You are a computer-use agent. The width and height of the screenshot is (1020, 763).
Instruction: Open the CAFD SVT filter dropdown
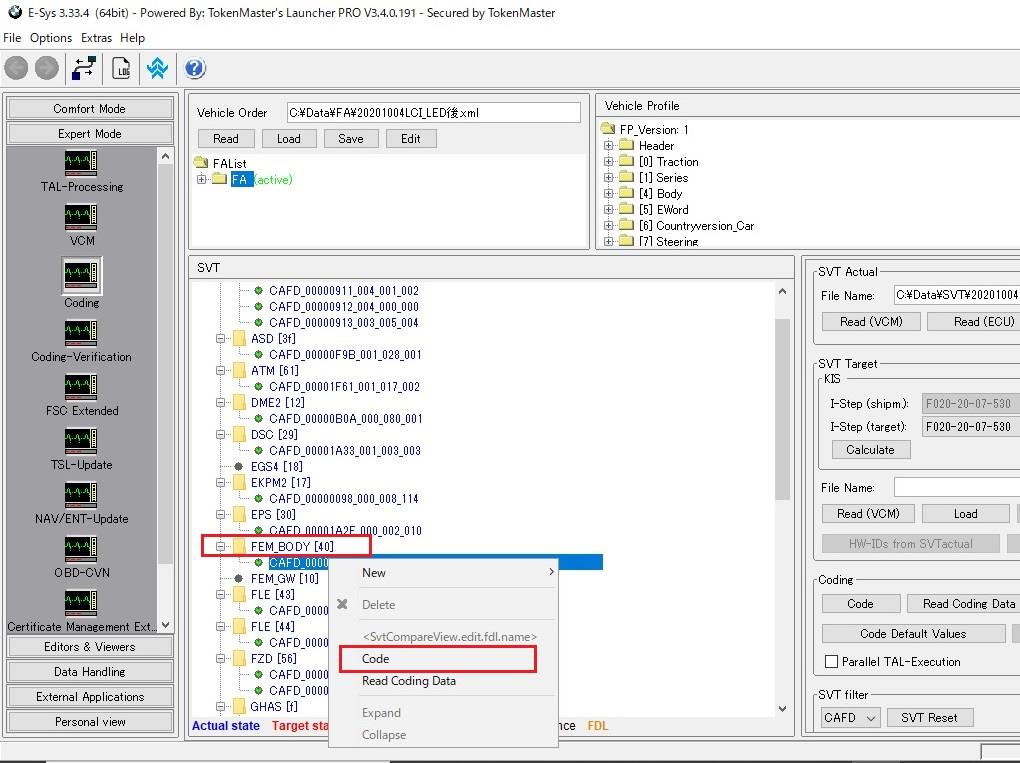click(850, 717)
